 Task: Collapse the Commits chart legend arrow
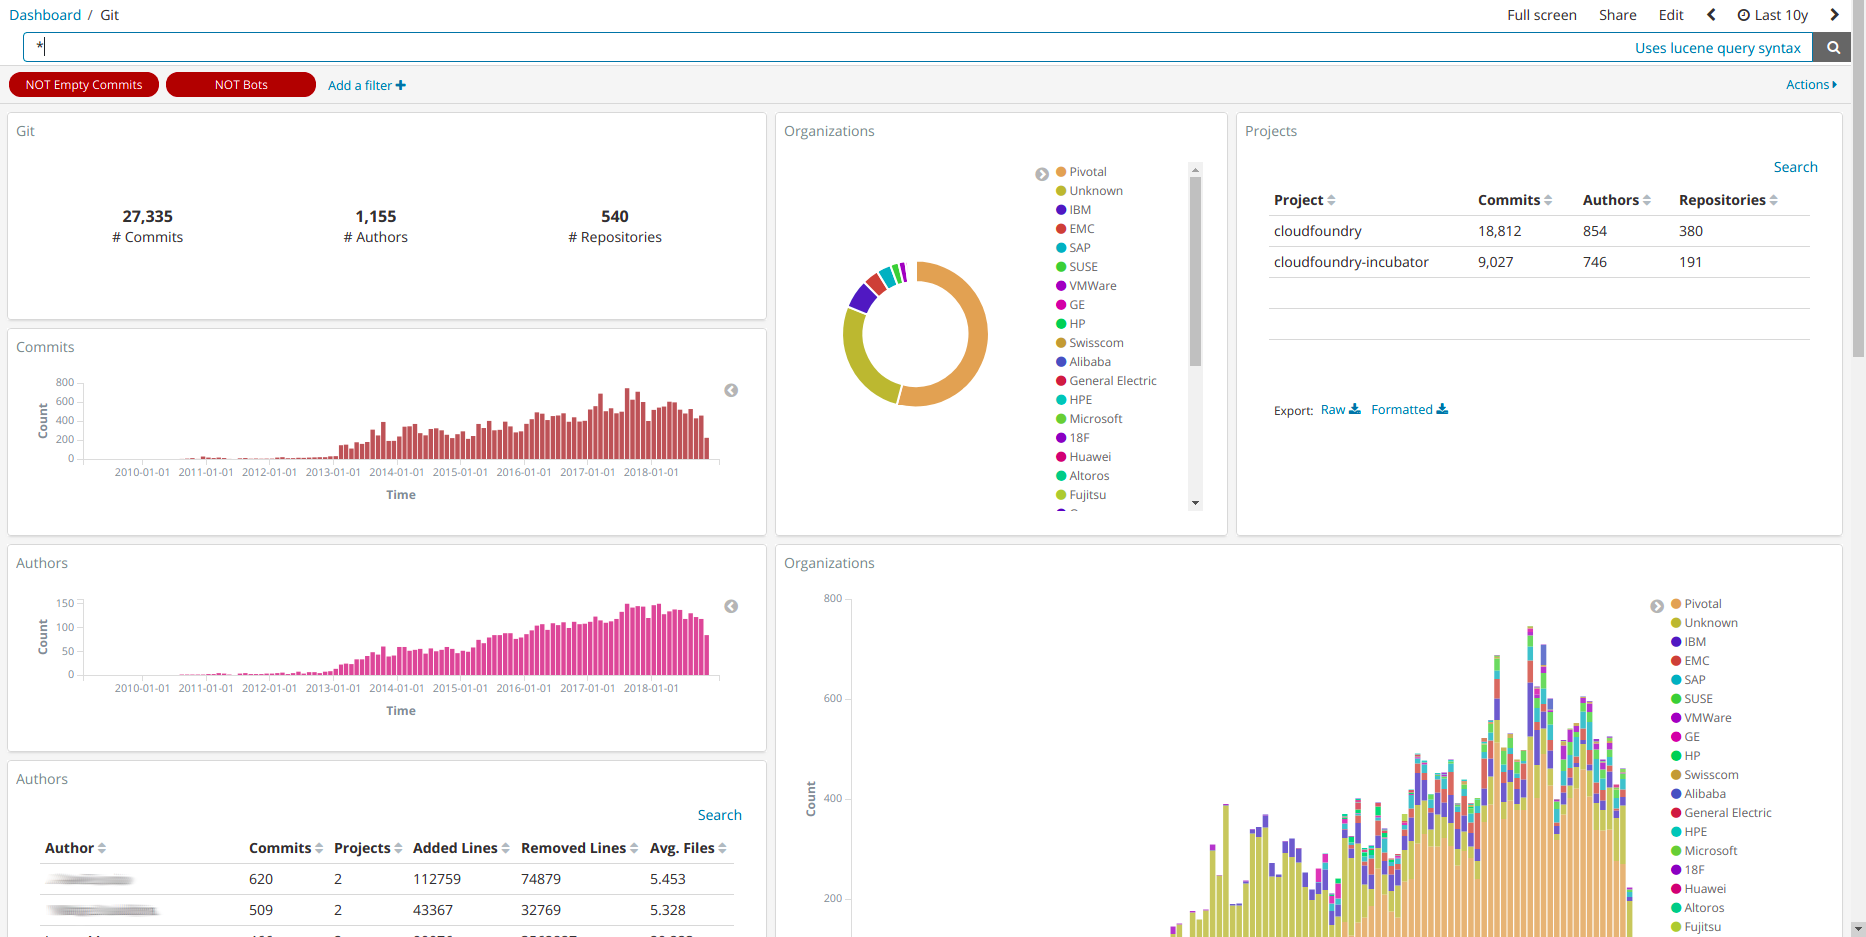pyautogui.click(x=731, y=391)
